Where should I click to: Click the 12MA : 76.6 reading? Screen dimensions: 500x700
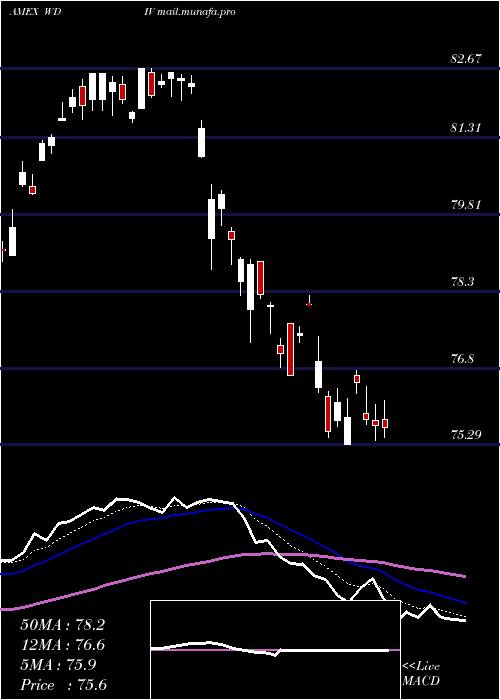click(62, 645)
